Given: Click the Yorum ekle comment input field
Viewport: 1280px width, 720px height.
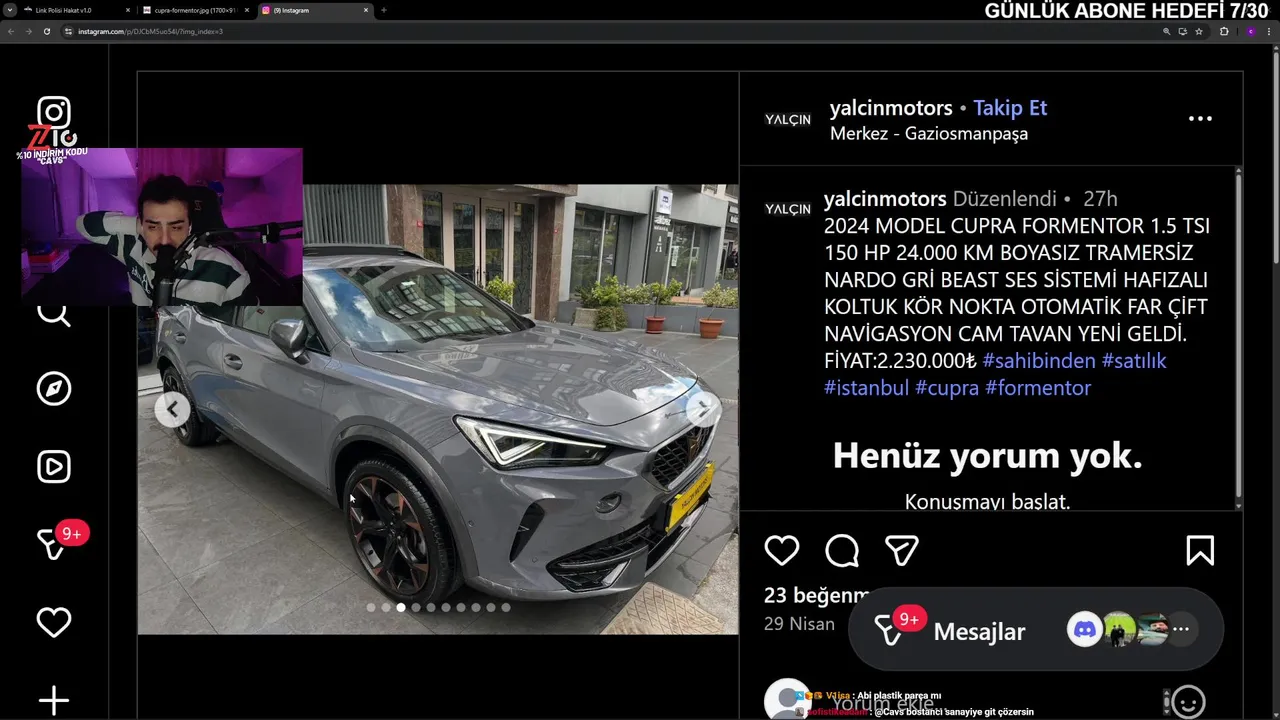Looking at the screenshot, I should [990, 702].
